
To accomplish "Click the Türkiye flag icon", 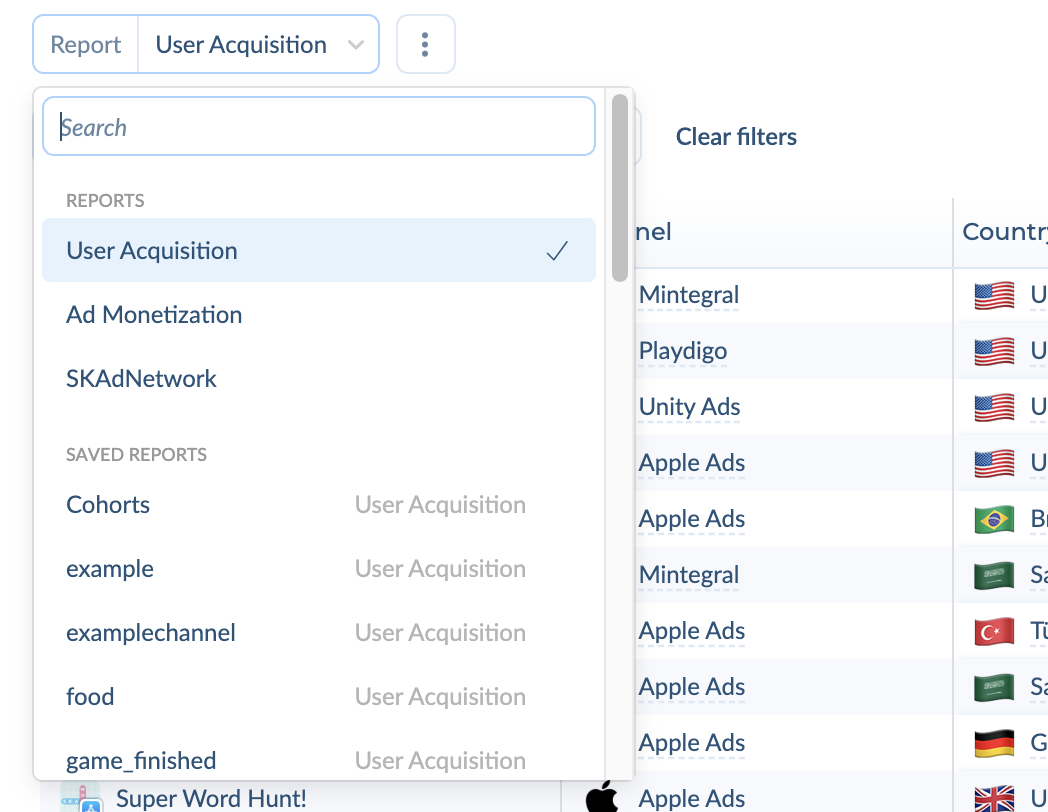I will [x=994, y=631].
